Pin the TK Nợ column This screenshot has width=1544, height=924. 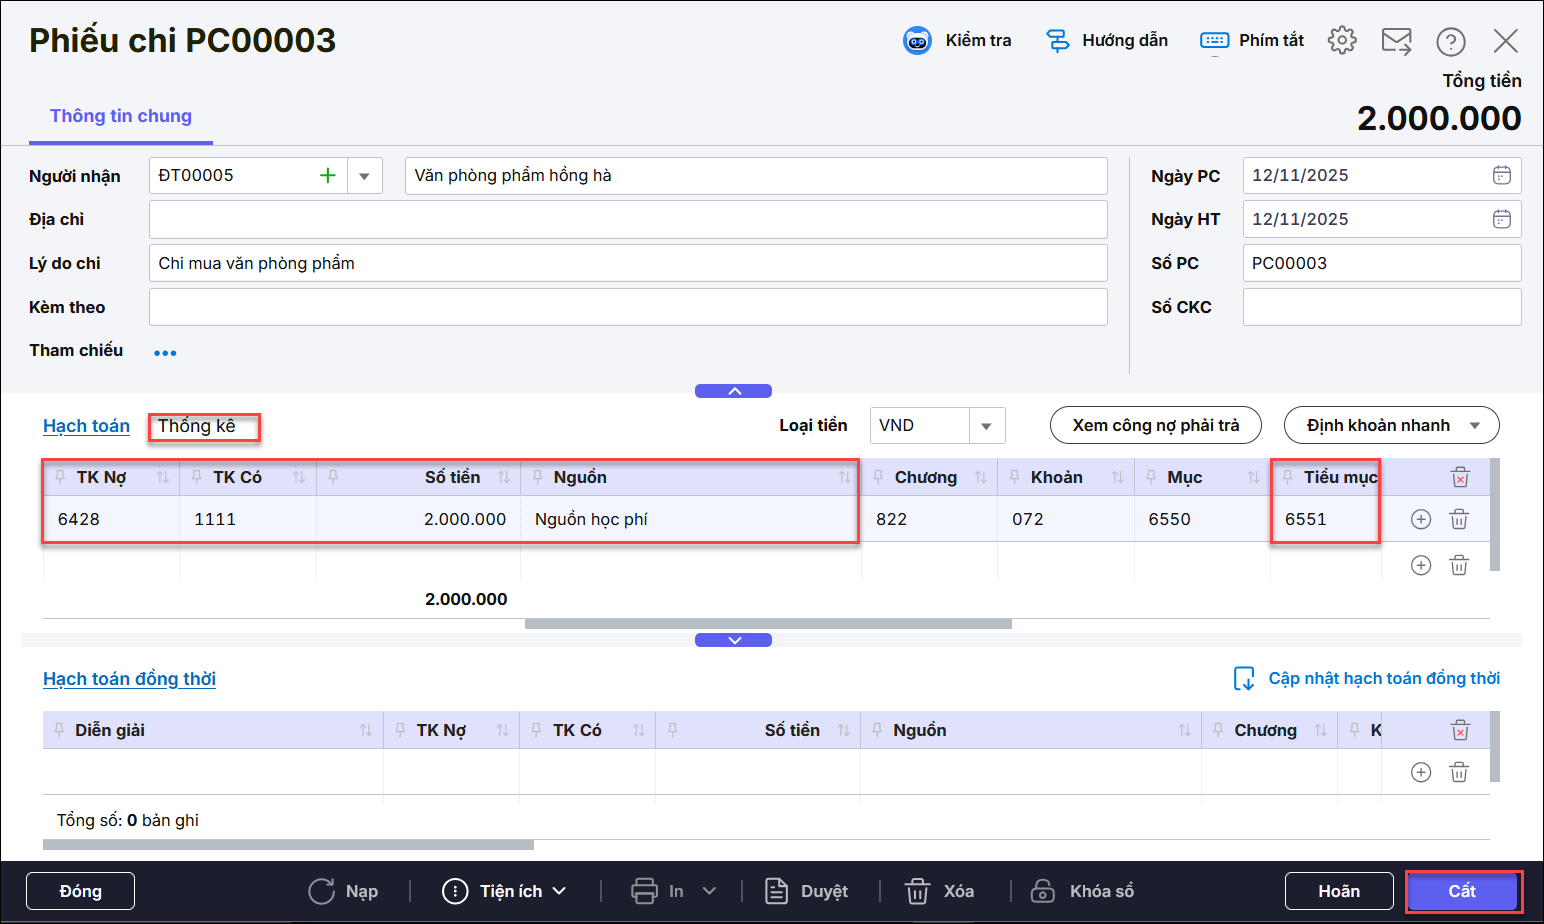pos(61,477)
